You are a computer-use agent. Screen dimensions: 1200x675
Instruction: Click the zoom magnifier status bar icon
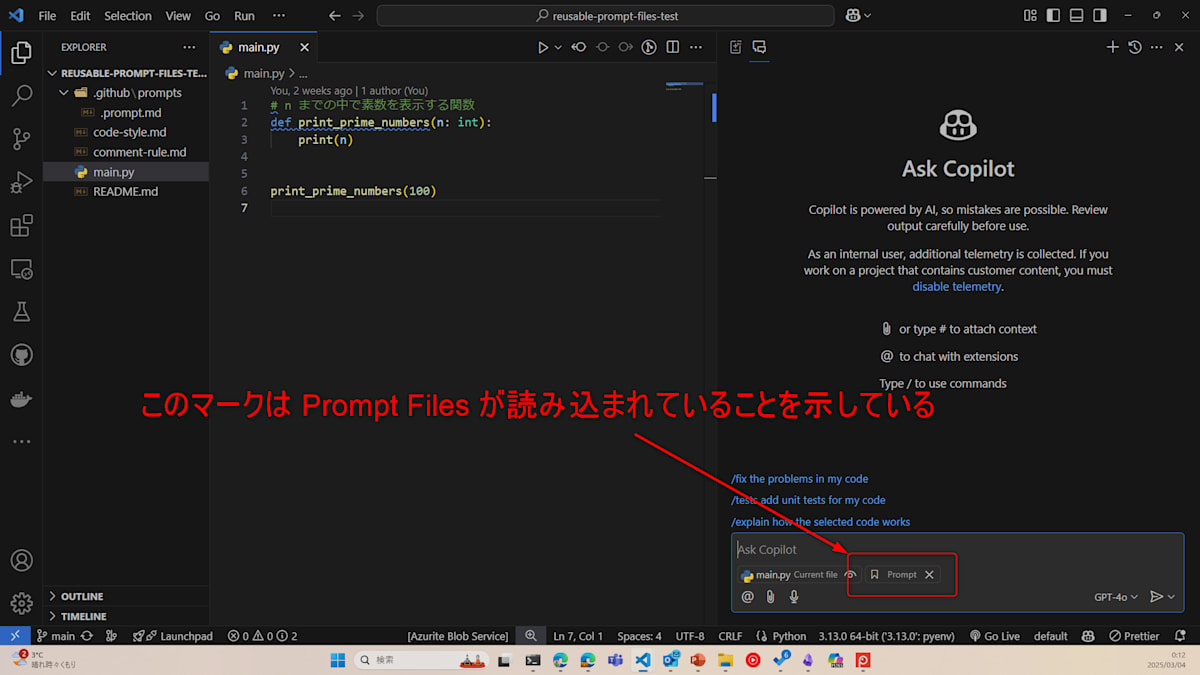pyautogui.click(x=531, y=636)
